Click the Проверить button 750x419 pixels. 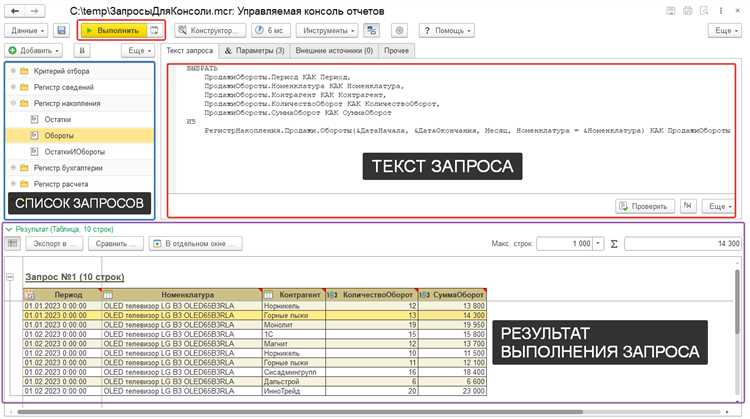tap(645, 206)
